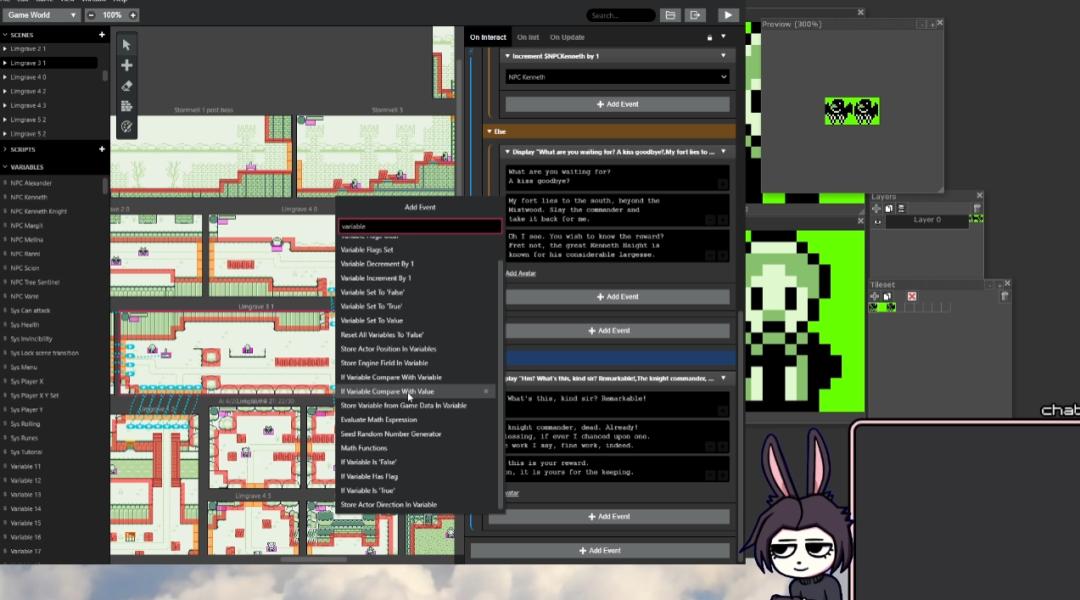Collapse the Increment $NPCKenneth event
Screen dimensions: 1080x600
(508, 56)
